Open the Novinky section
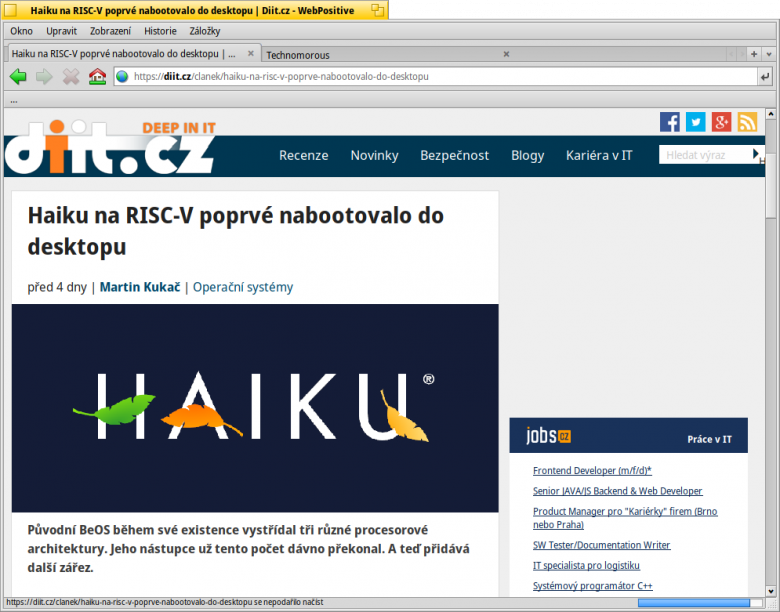This screenshot has width=780, height=612. [374, 155]
